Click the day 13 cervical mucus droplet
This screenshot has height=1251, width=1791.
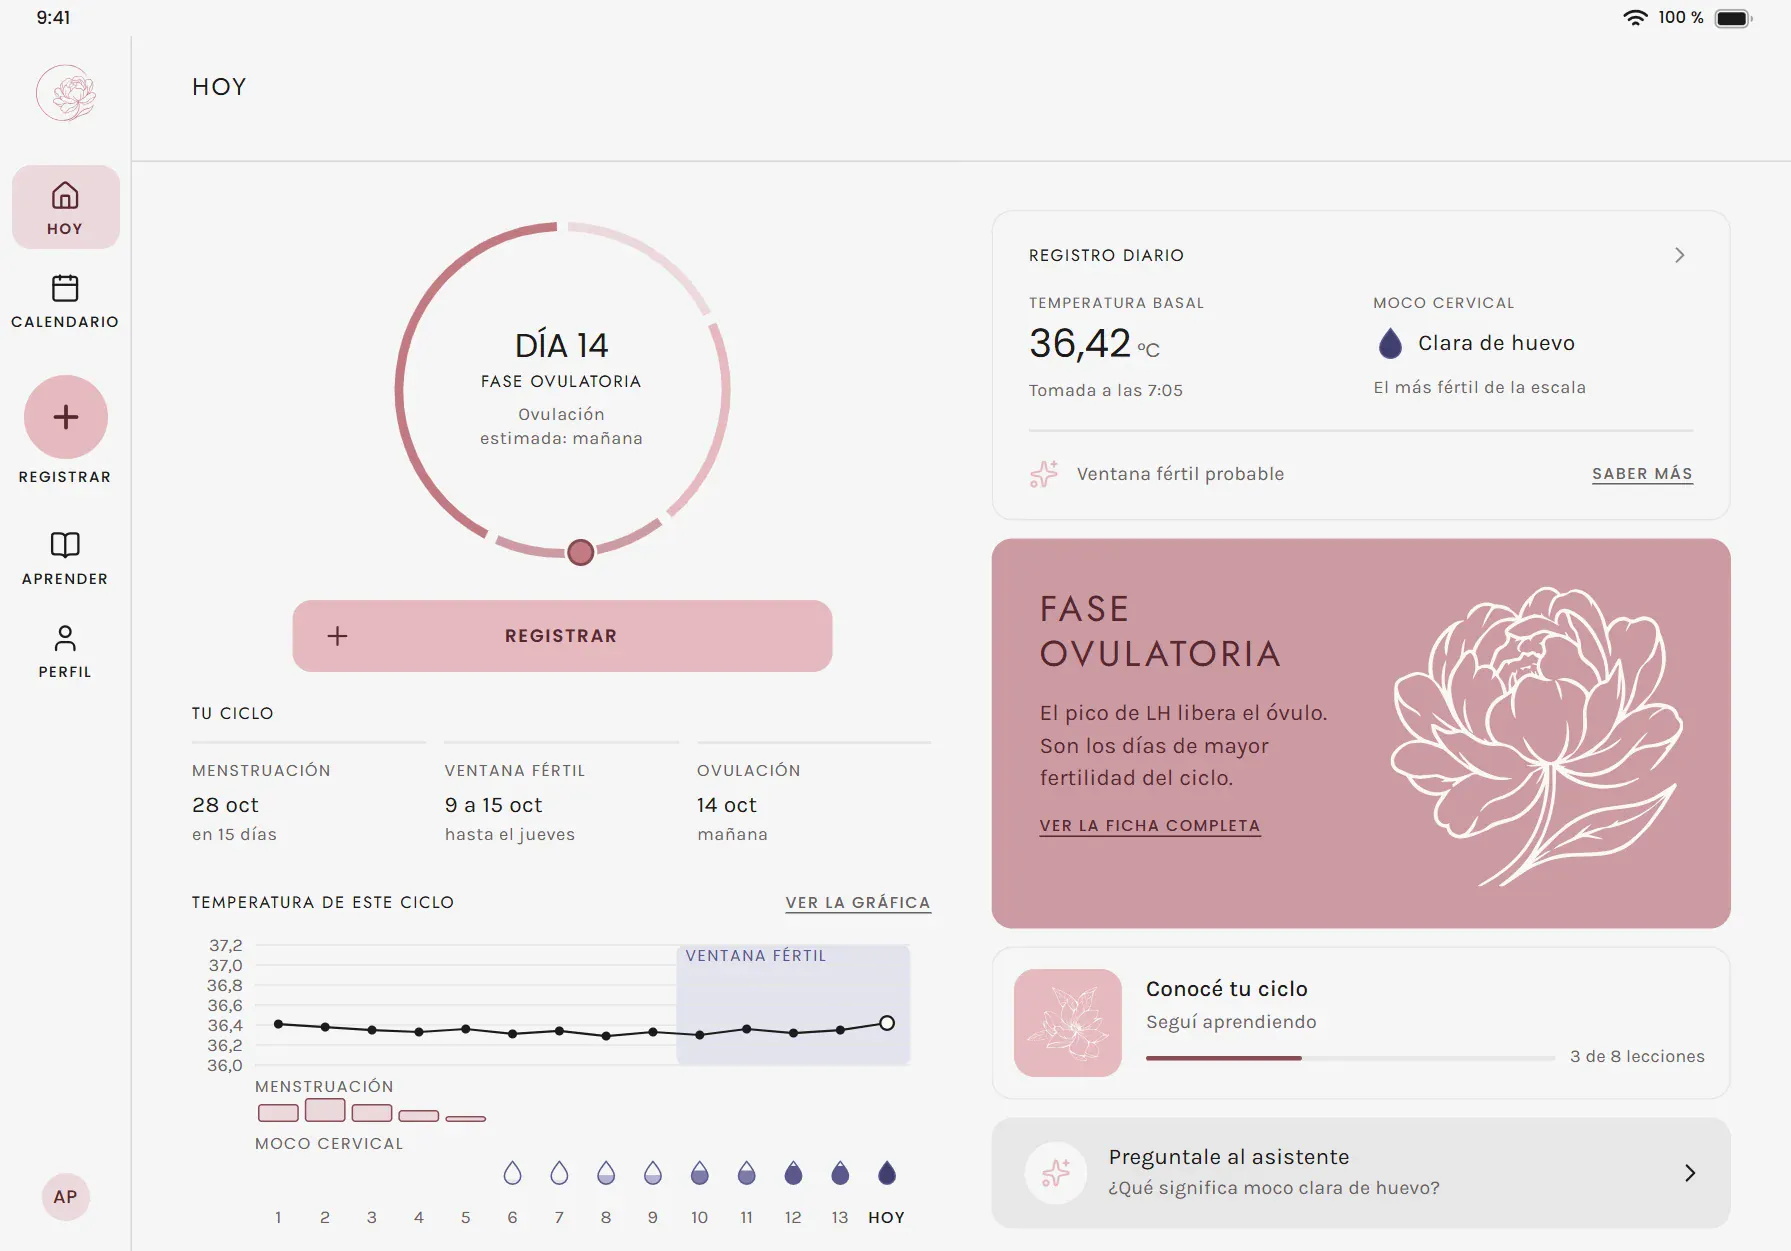click(840, 1173)
